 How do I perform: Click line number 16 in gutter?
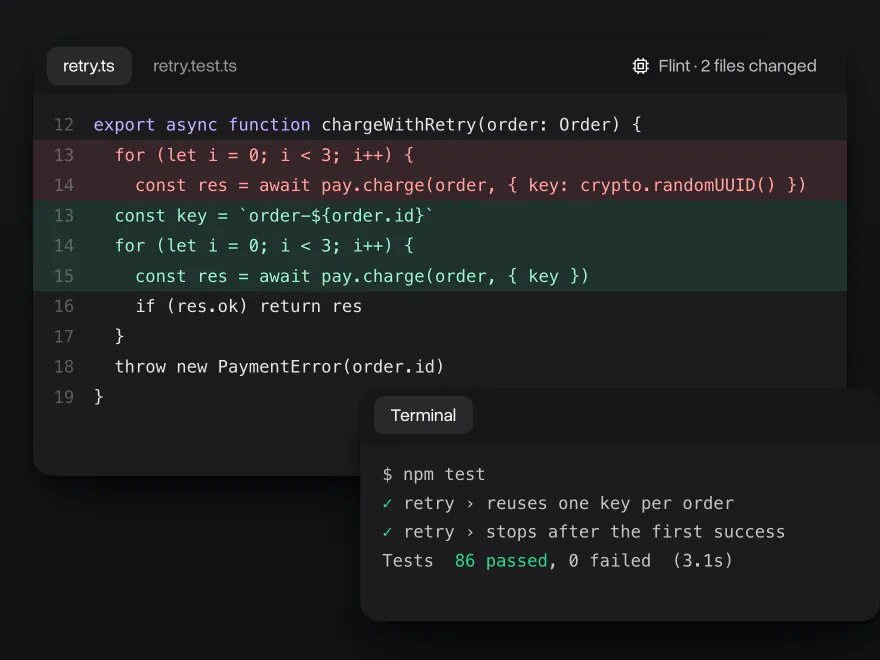click(x=64, y=306)
